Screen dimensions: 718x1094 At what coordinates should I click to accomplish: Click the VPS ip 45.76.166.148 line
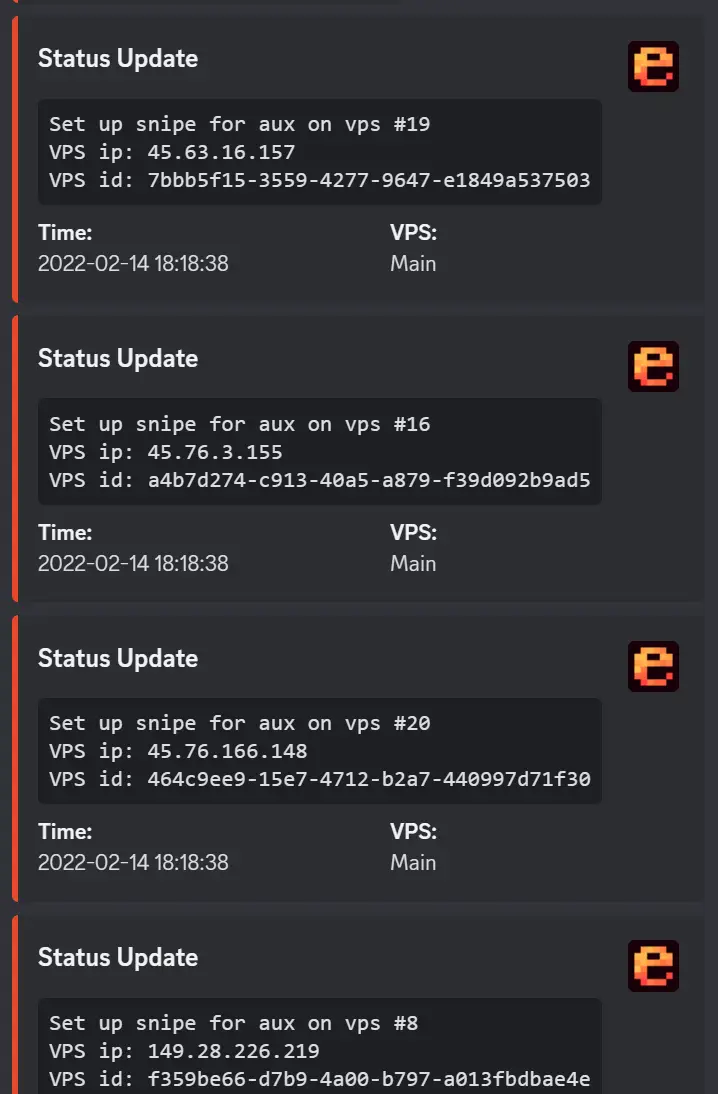(178, 751)
